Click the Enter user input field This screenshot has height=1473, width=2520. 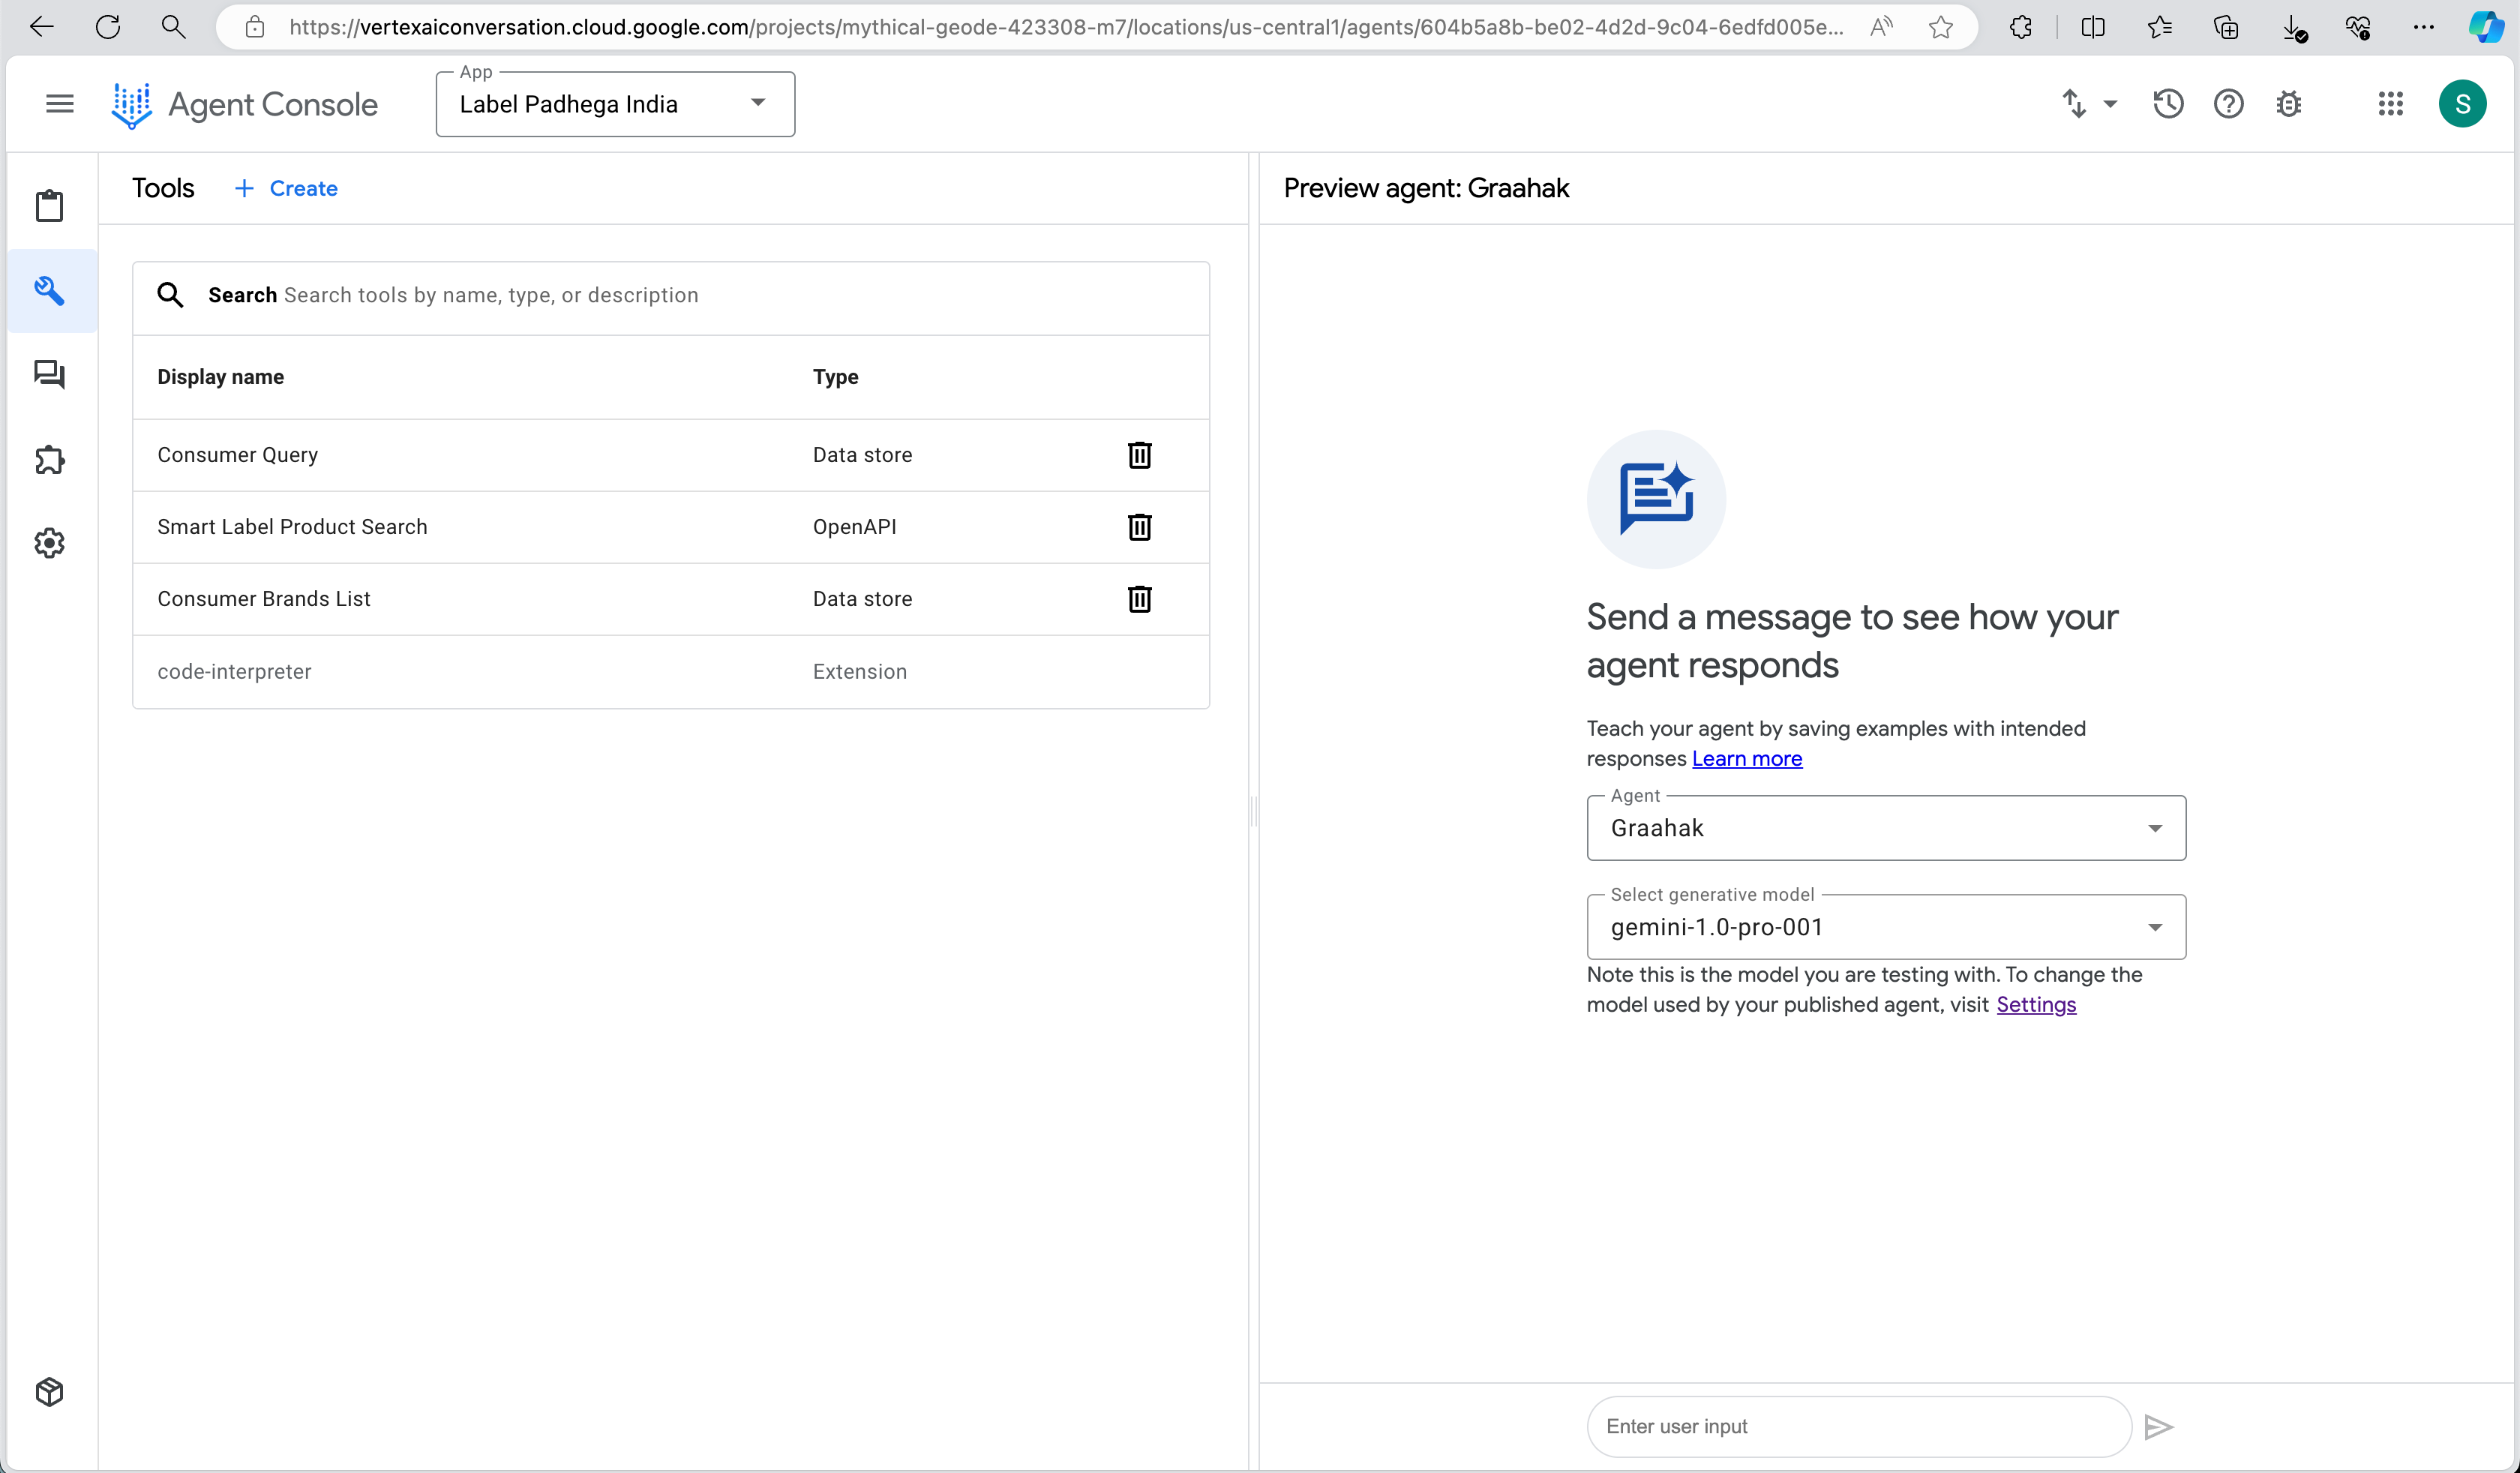pos(1856,1426)
